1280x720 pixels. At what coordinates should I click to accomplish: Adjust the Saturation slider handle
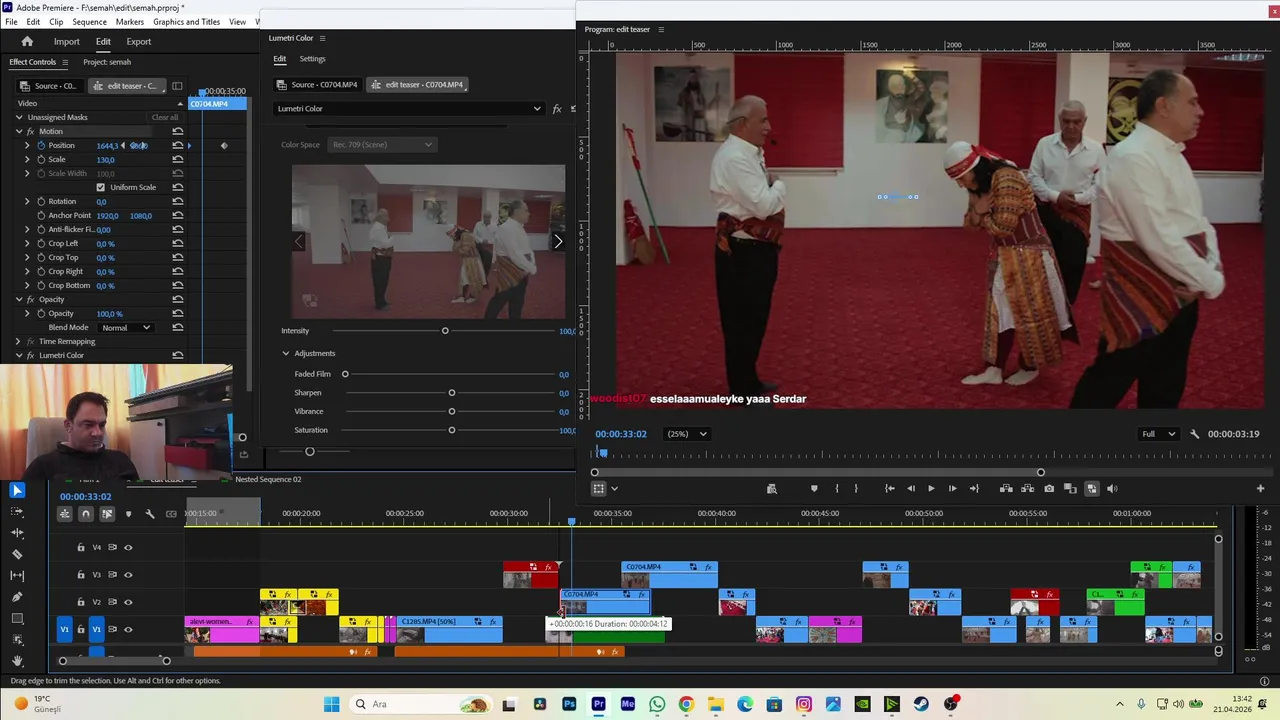click(x=452, y=430)
